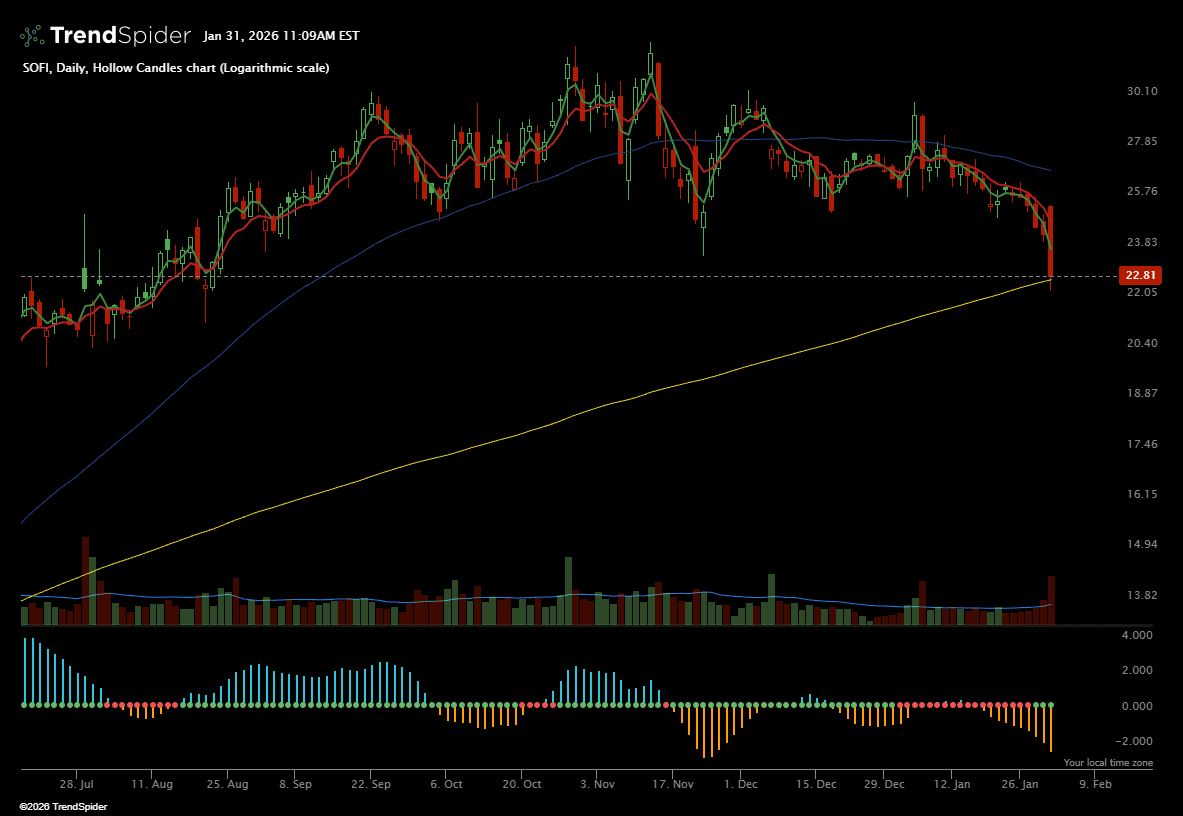
Task: Pick the 28. Jul date axis marker
Action: click(76, 785)
